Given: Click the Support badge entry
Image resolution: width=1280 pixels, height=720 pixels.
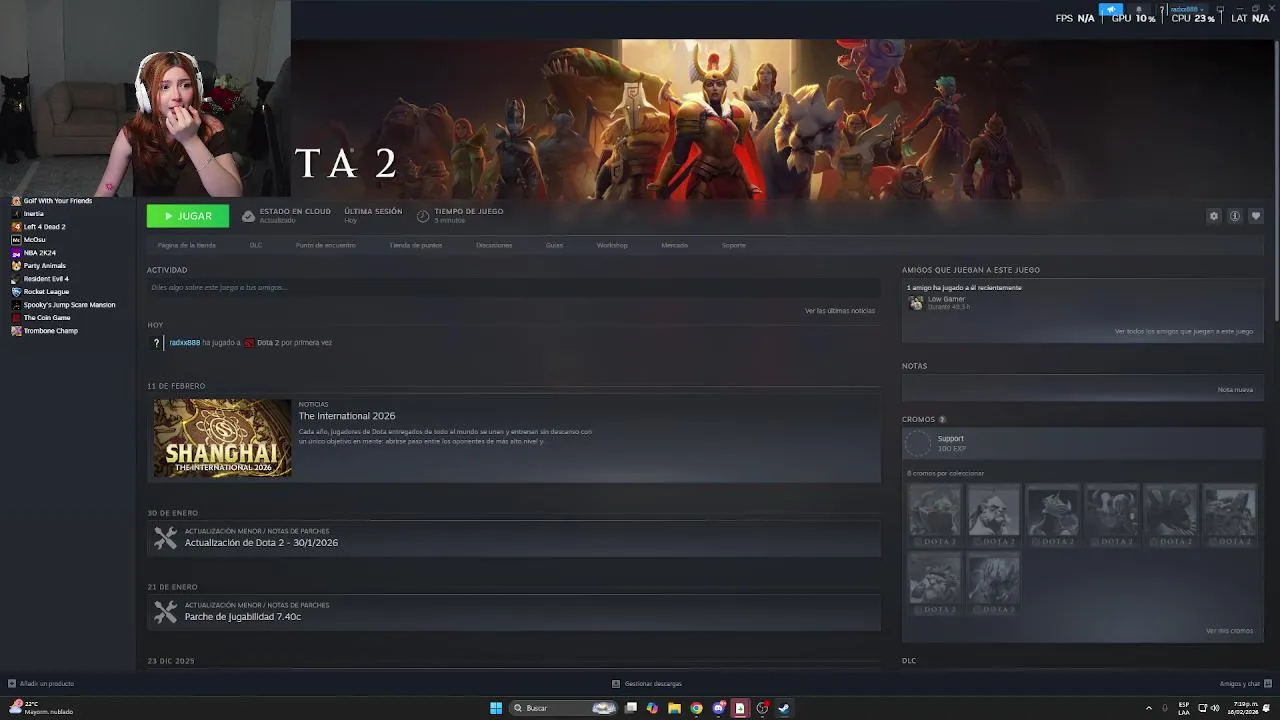Looking at the screenshot, I should pos(1083,443).
